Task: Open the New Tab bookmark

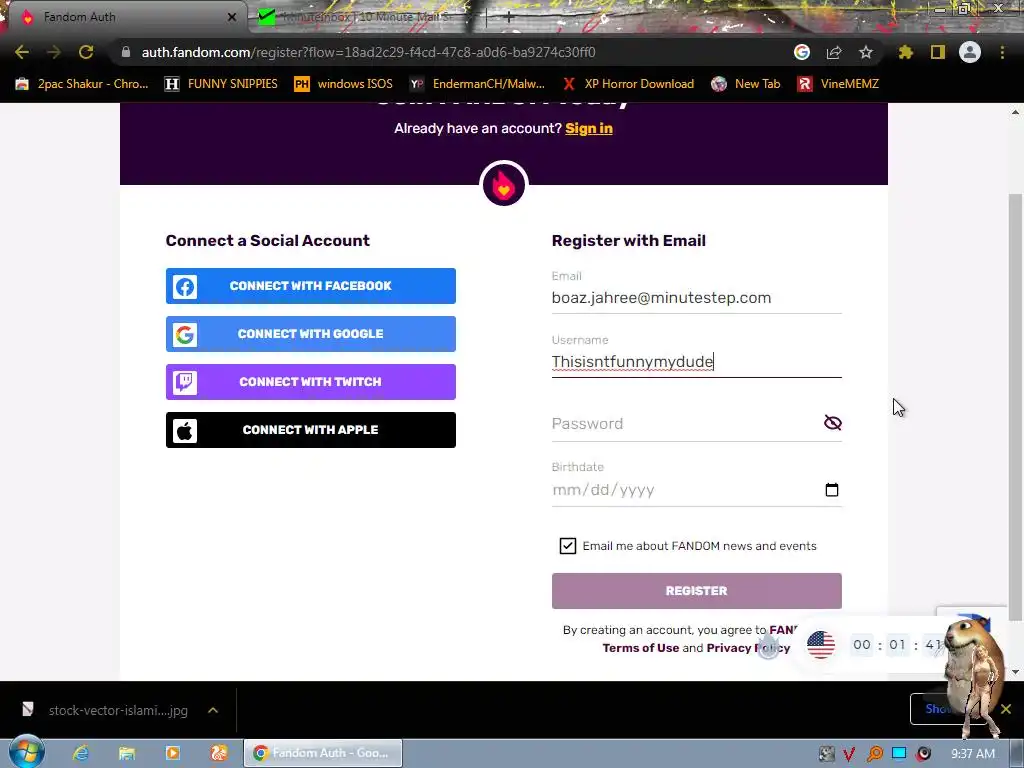Action: tap(746, 84)
